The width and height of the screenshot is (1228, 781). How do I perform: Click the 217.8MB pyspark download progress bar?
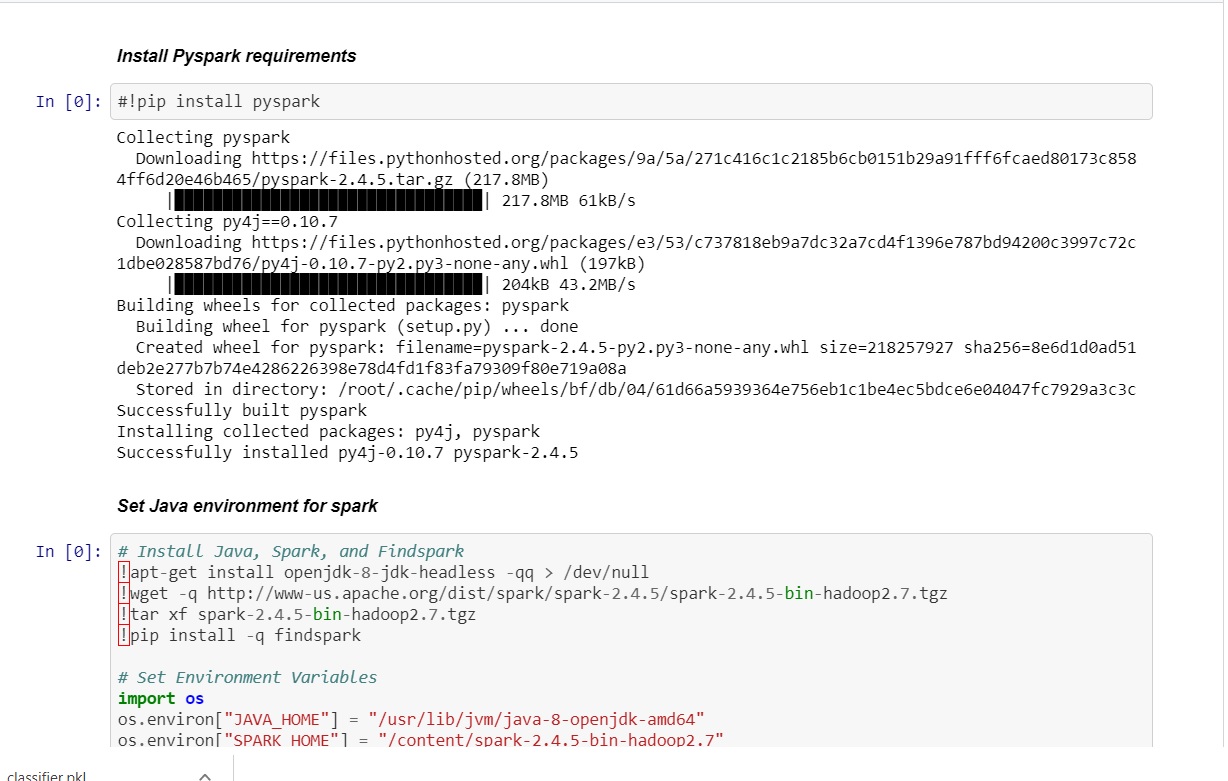coord(322,201)
